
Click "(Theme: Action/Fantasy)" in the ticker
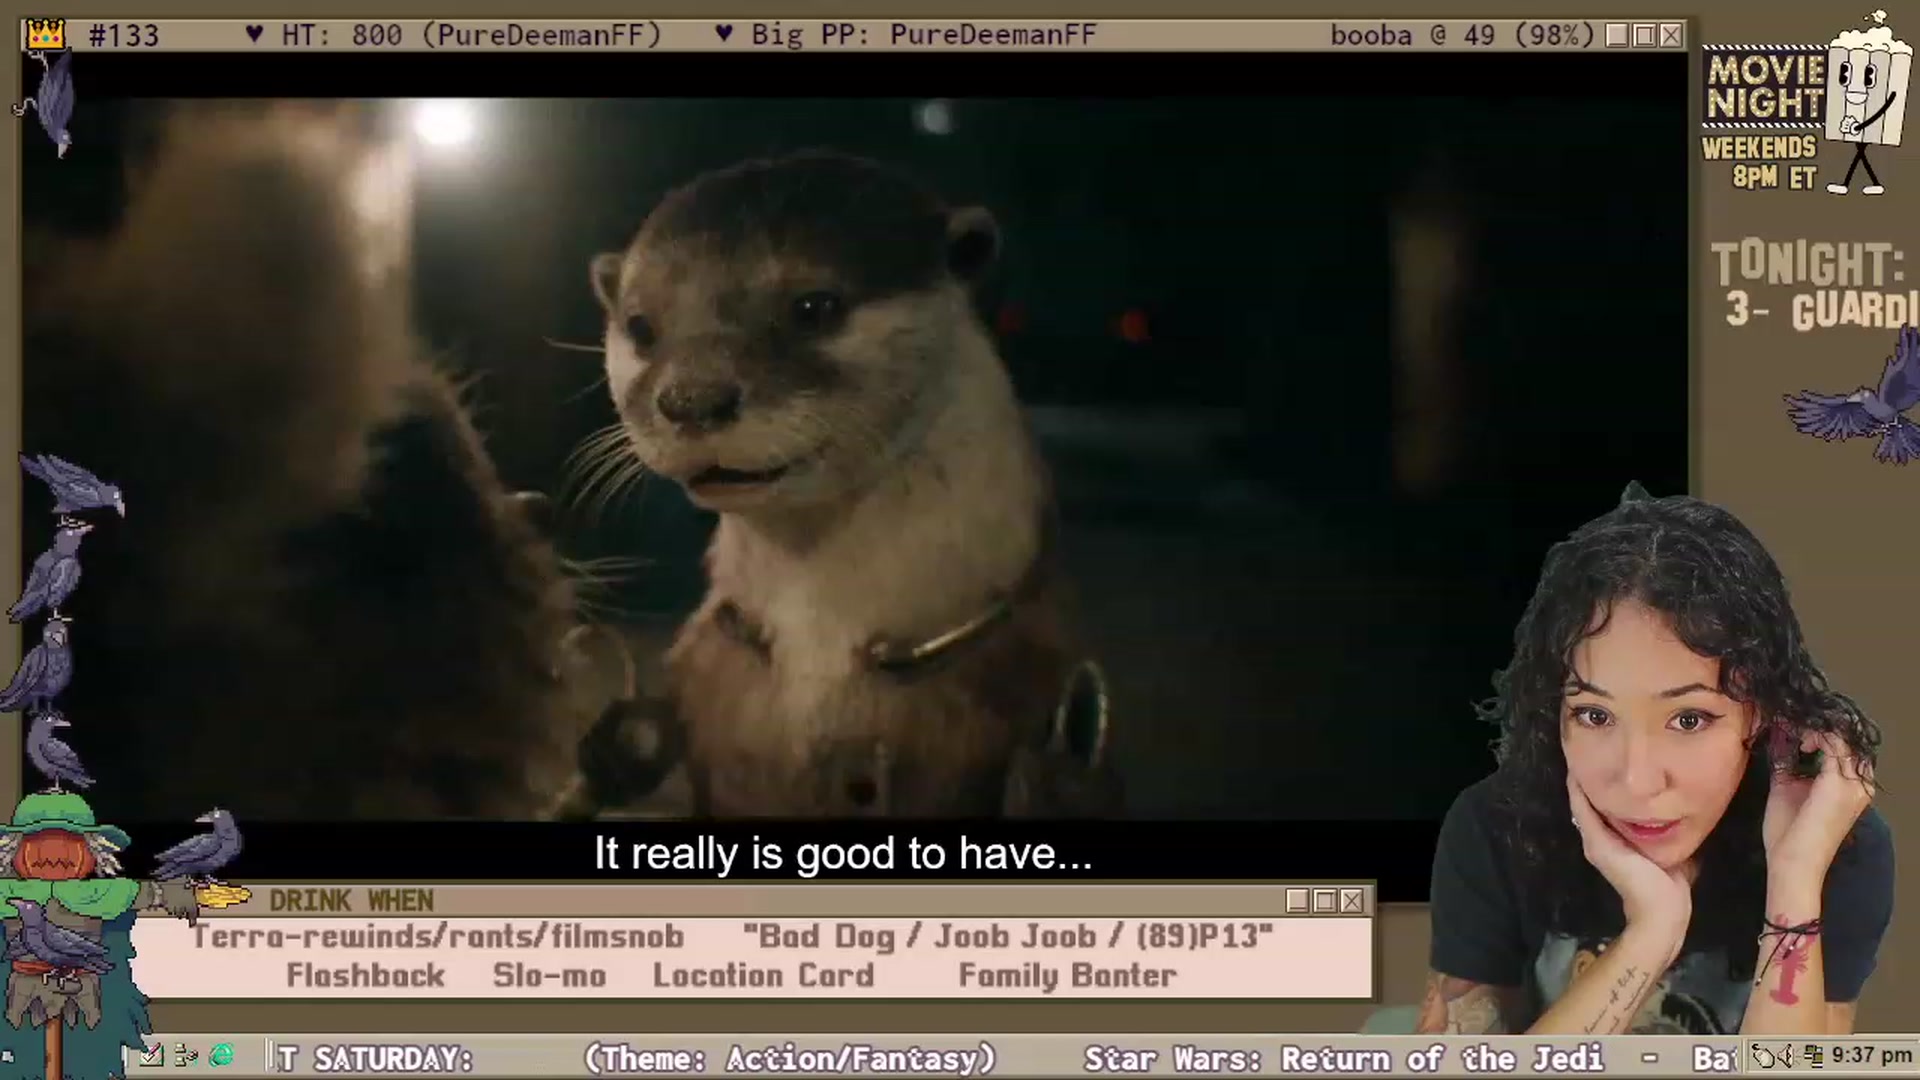pos(790,1058)
